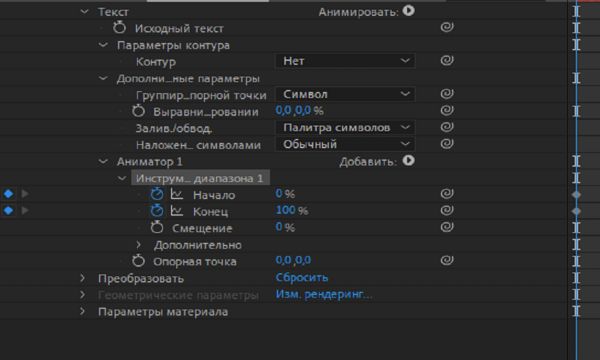Expand the Преобразовать group
The height and width of the screenshot is (360, 600).
82,278
